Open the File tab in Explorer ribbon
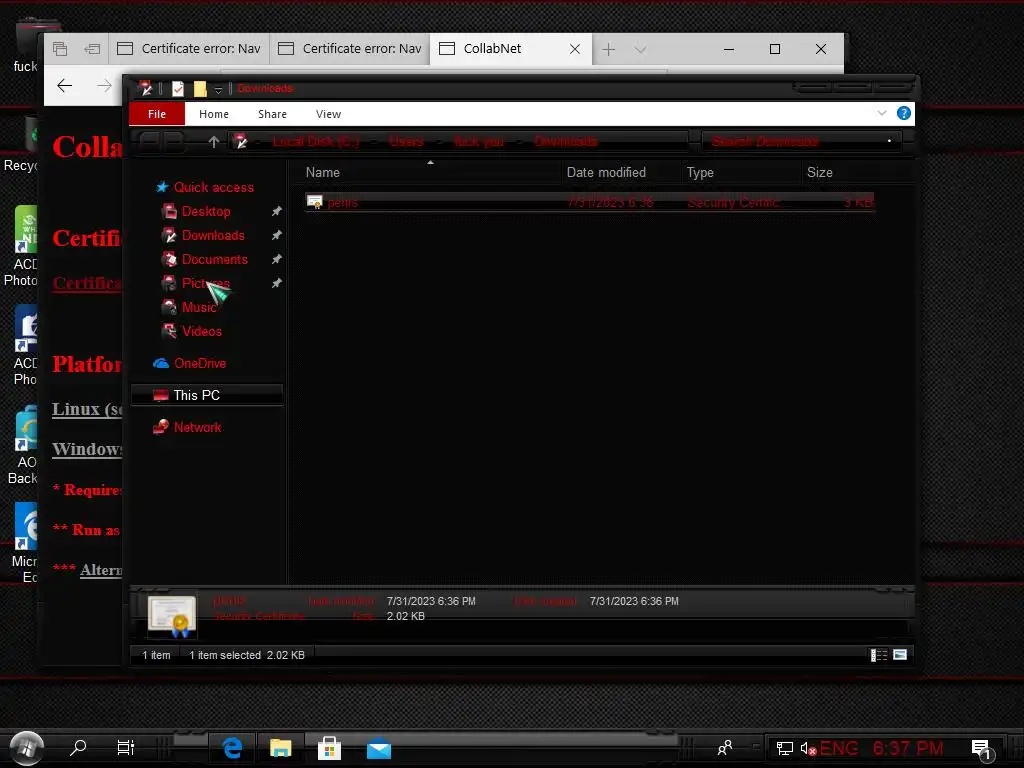Viewport: 1024px width, 768px height. pos(157,114)
